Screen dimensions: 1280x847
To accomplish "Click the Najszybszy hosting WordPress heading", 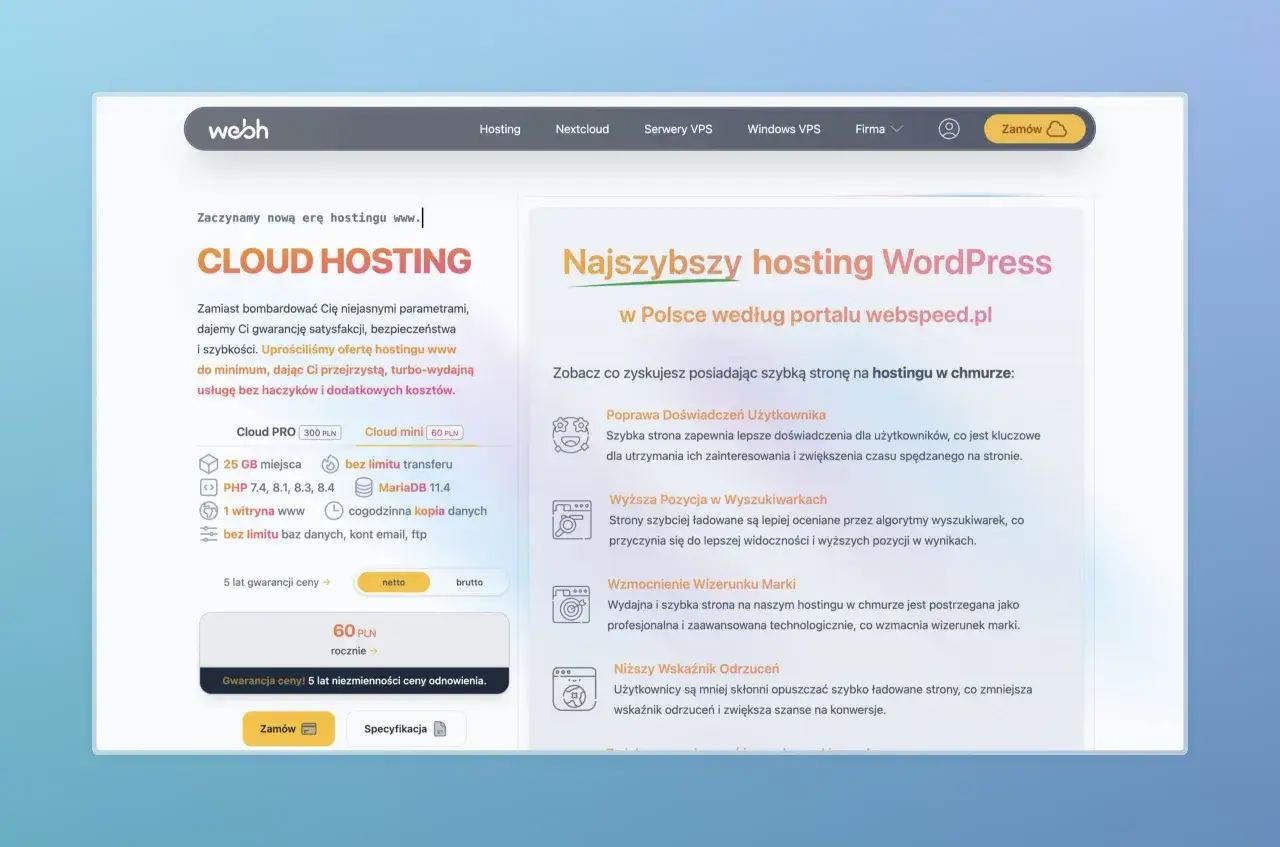I will [807, 263].
